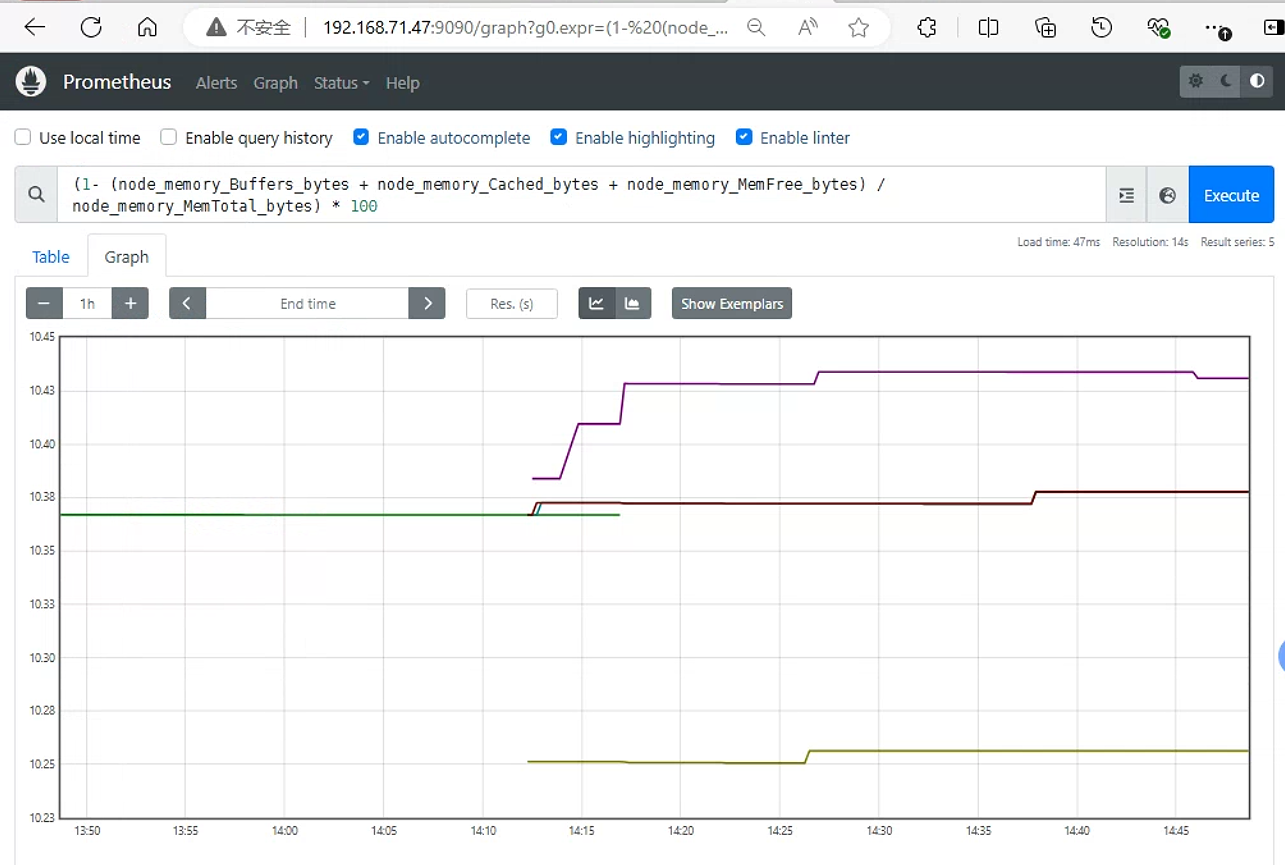
Task: Open the Alerts nav item
Action: [216, 83]
